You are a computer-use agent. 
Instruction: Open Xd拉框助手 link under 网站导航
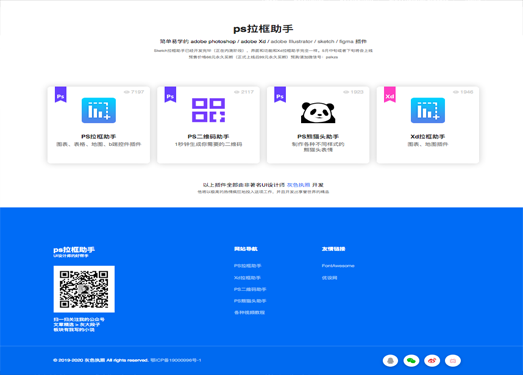[x=247, y=278]
